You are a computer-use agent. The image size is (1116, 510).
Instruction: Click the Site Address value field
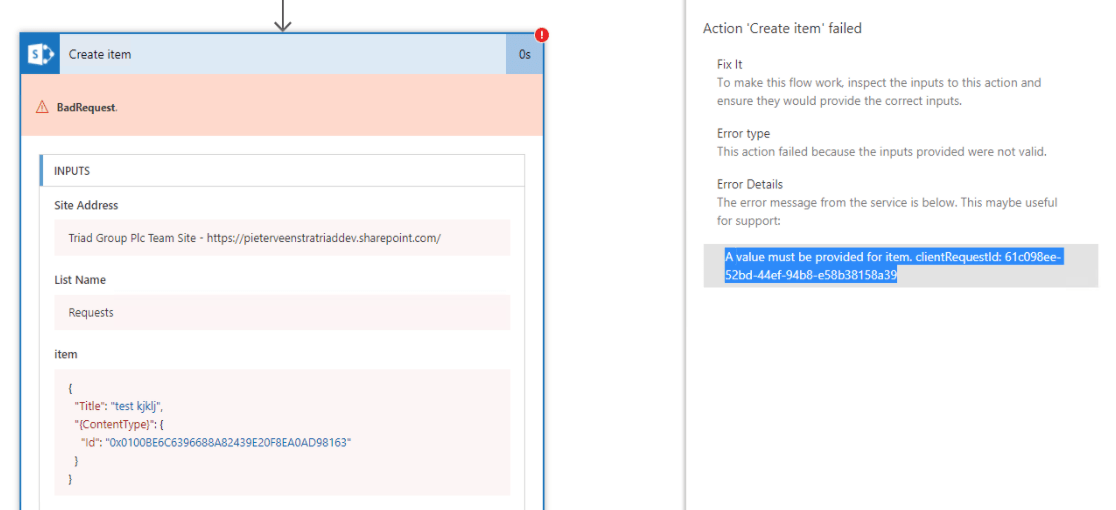coord(283,238)
